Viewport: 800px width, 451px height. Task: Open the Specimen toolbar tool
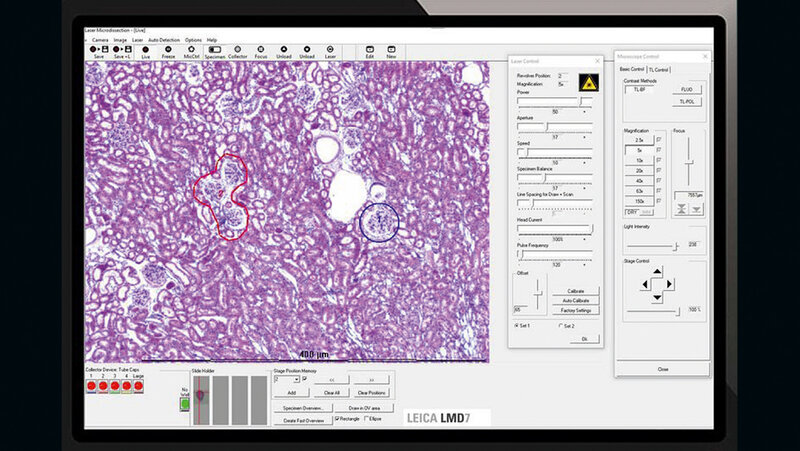[214, 49]
